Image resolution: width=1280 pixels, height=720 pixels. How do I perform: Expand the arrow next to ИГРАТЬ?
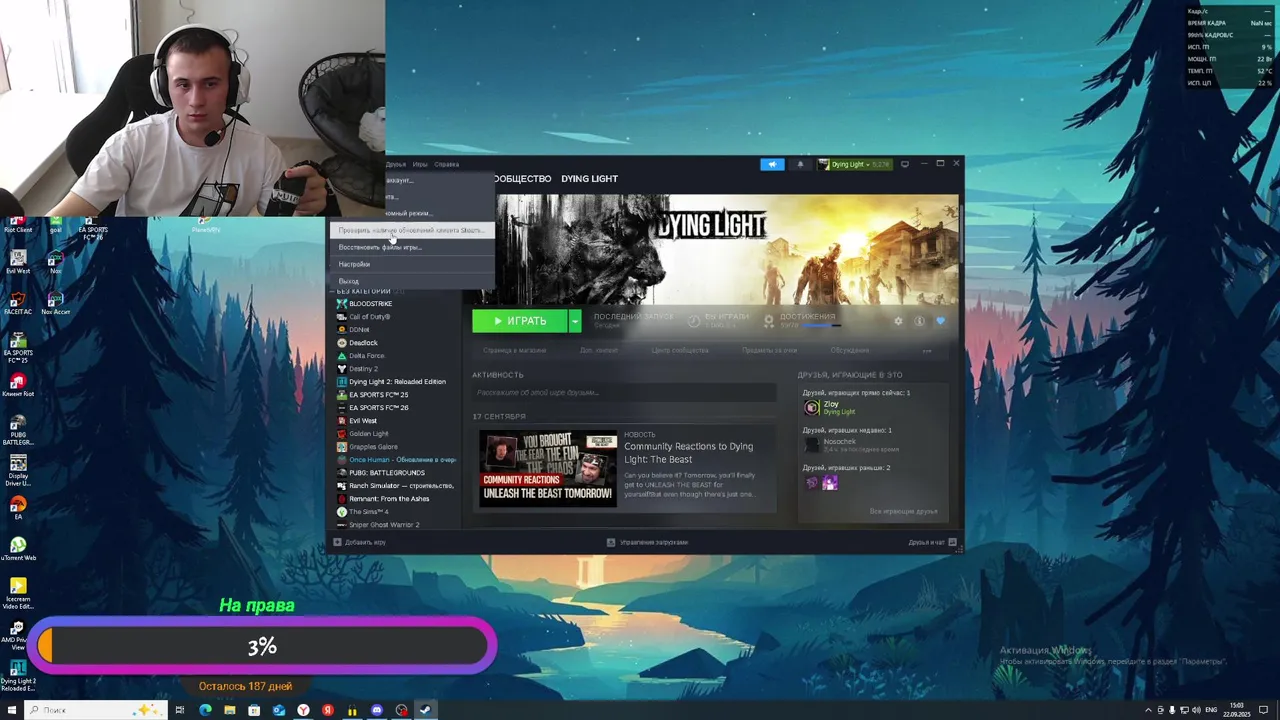pyautogui.click(x=575, y=321)
